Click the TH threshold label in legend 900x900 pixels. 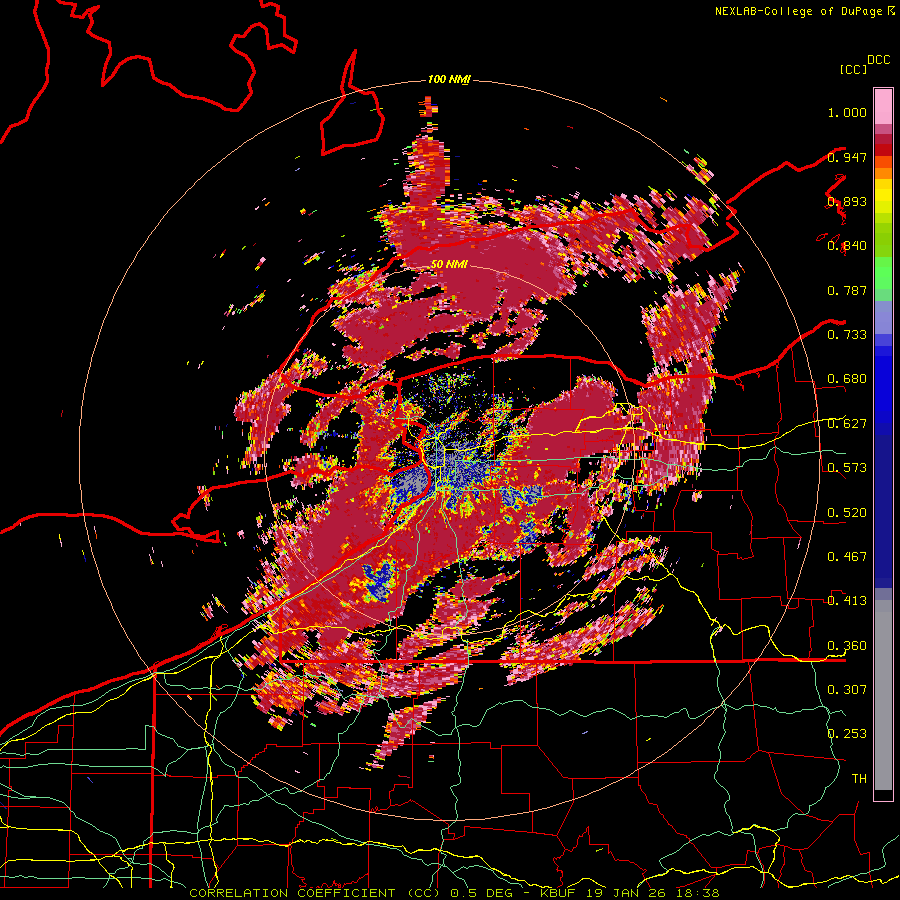(x=859, y=779)
